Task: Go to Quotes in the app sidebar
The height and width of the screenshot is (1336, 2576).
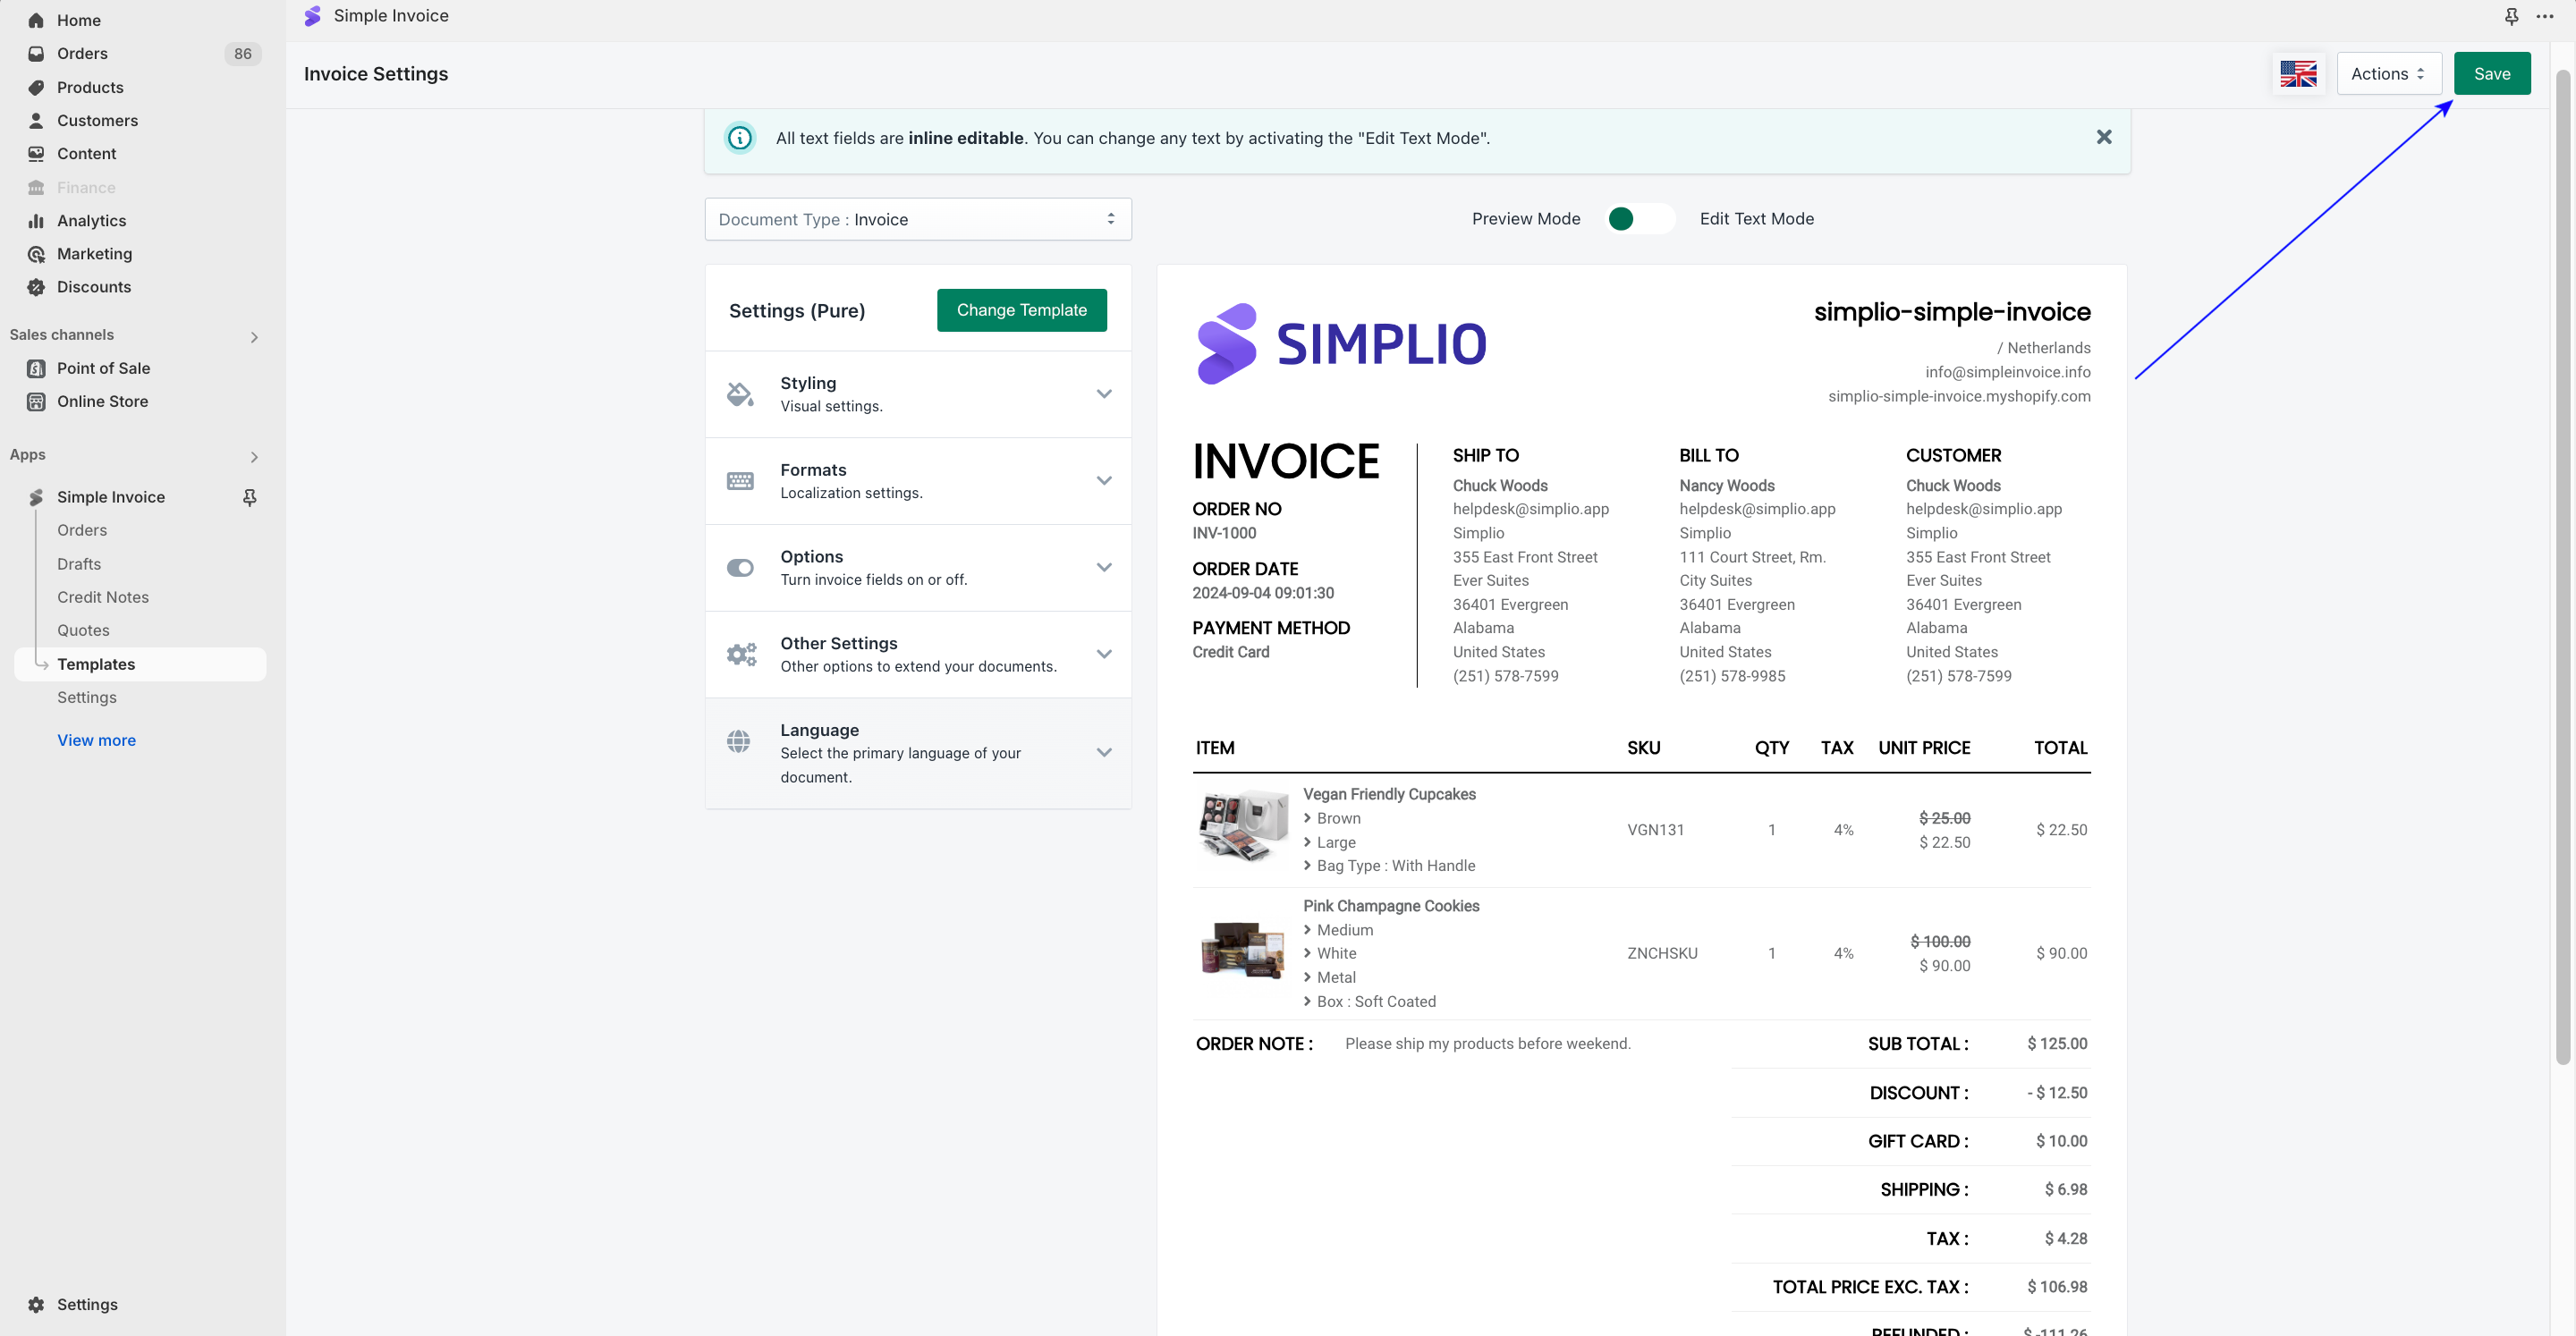Action: point(83,630)
